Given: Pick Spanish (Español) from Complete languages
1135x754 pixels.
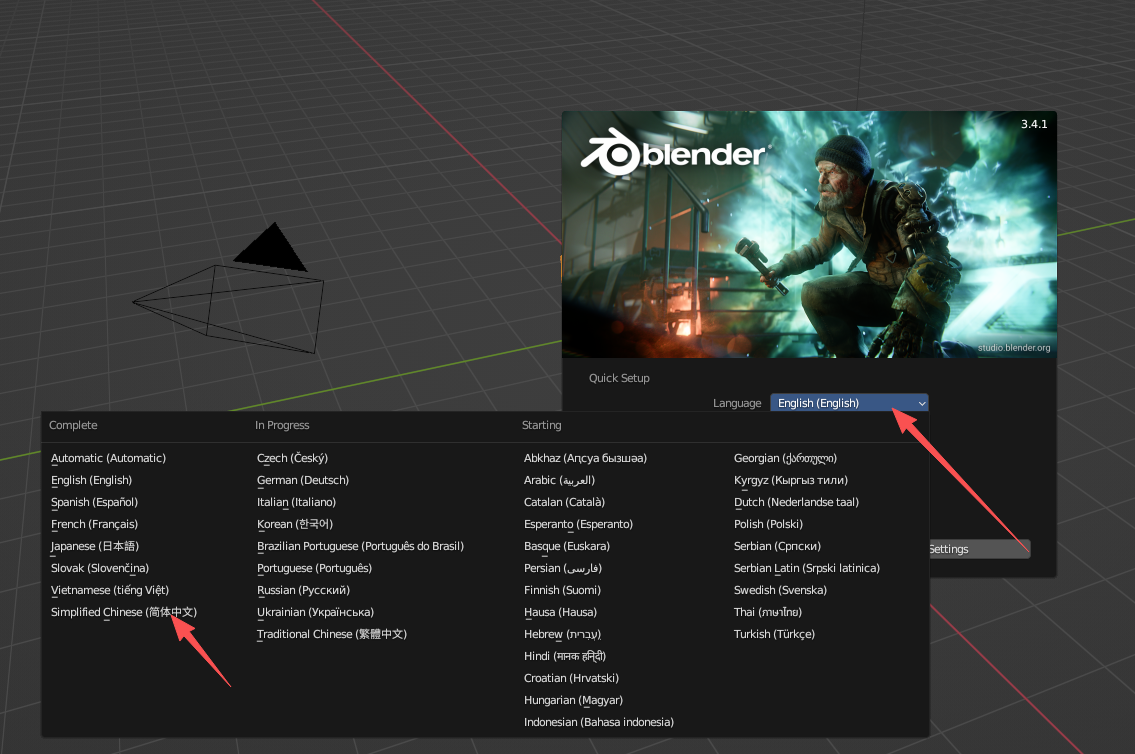Looking at the screenshot, I should [x=94, y=501].
